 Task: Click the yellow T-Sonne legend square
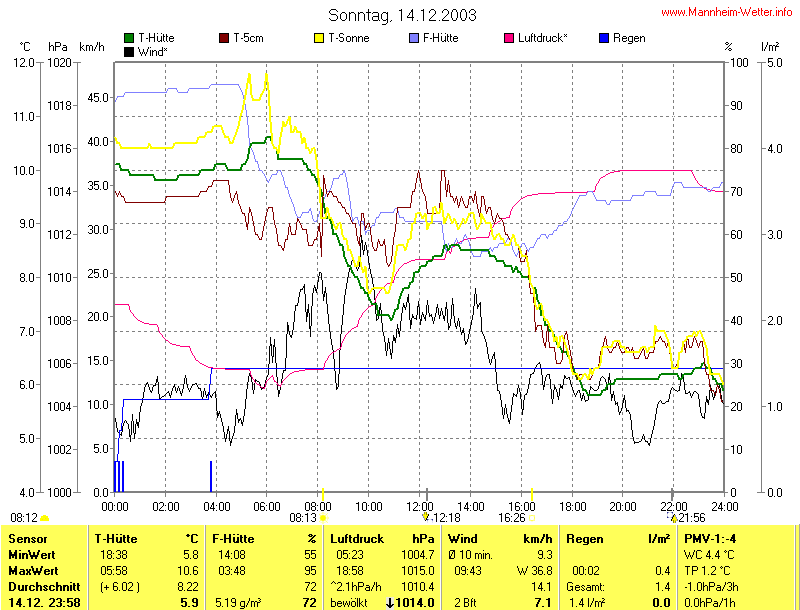[320, 38]
